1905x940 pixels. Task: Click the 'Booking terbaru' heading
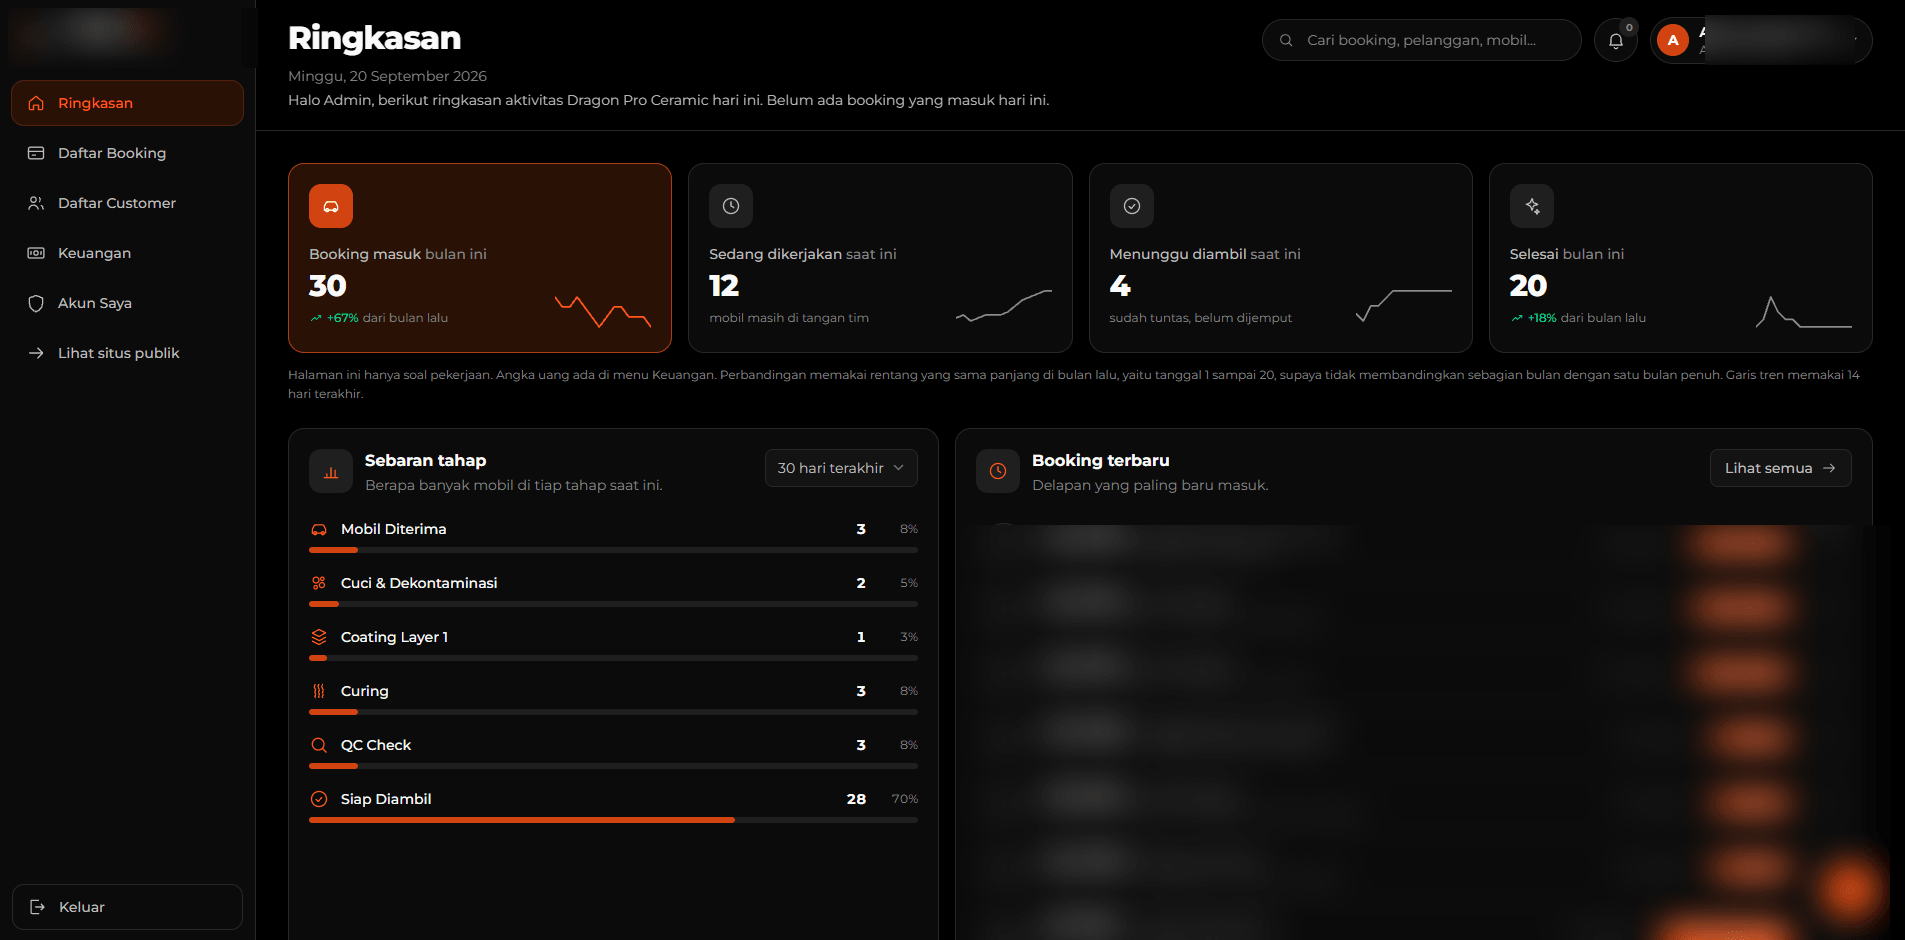(1100, 460)
